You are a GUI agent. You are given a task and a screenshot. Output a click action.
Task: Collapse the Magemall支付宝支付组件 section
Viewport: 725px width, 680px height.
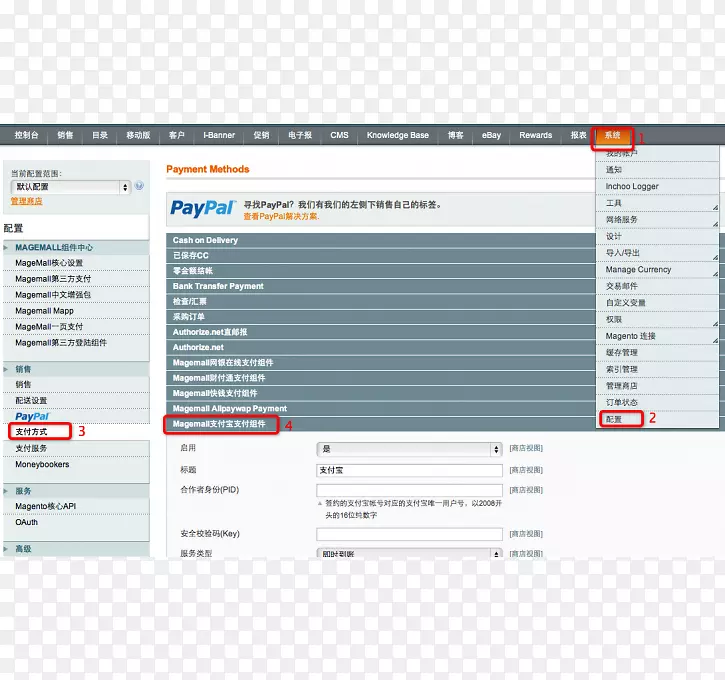(x=220, y=424)
